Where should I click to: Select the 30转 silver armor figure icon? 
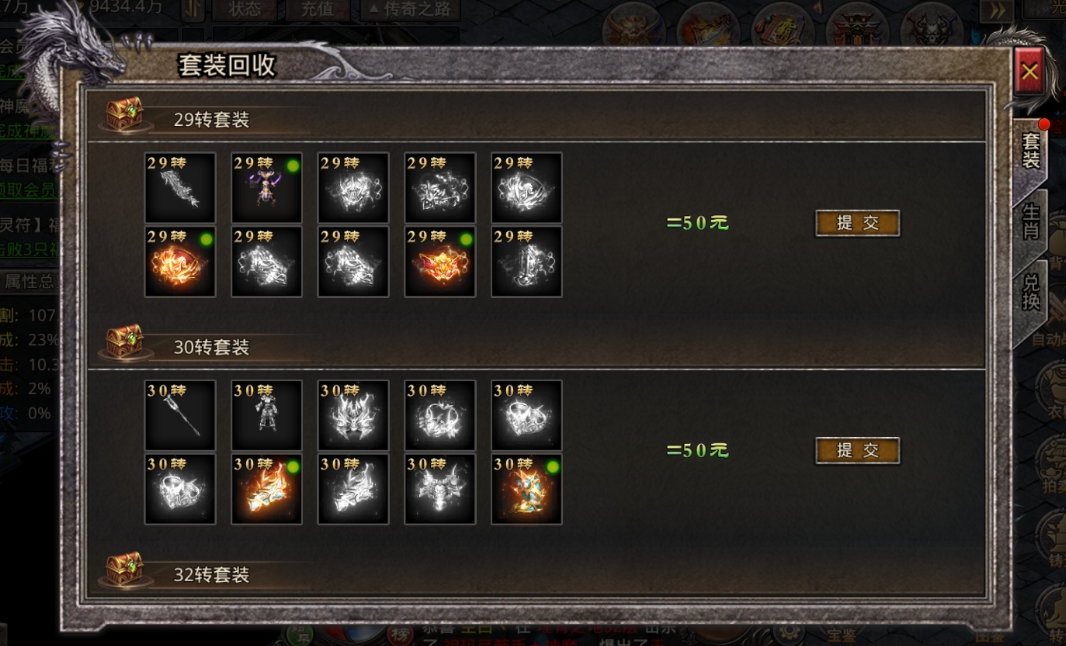pos(266,415)
